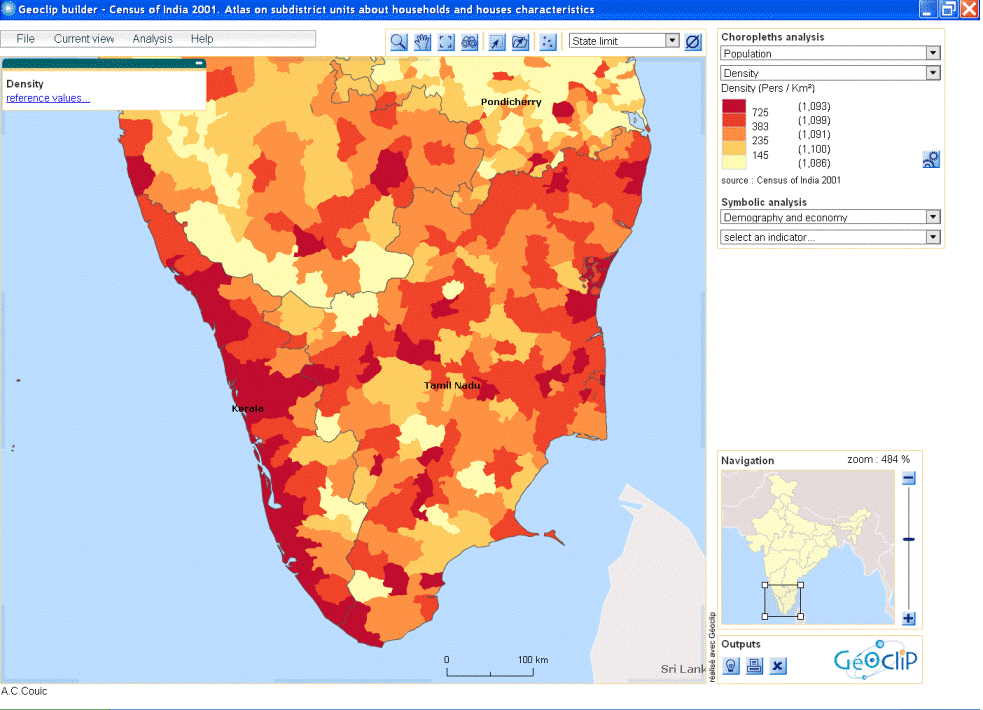The height and width of the screenshot is (710, 983).
Task: Open the Density indicator dropdown
Action: click(x=933, y=73)
